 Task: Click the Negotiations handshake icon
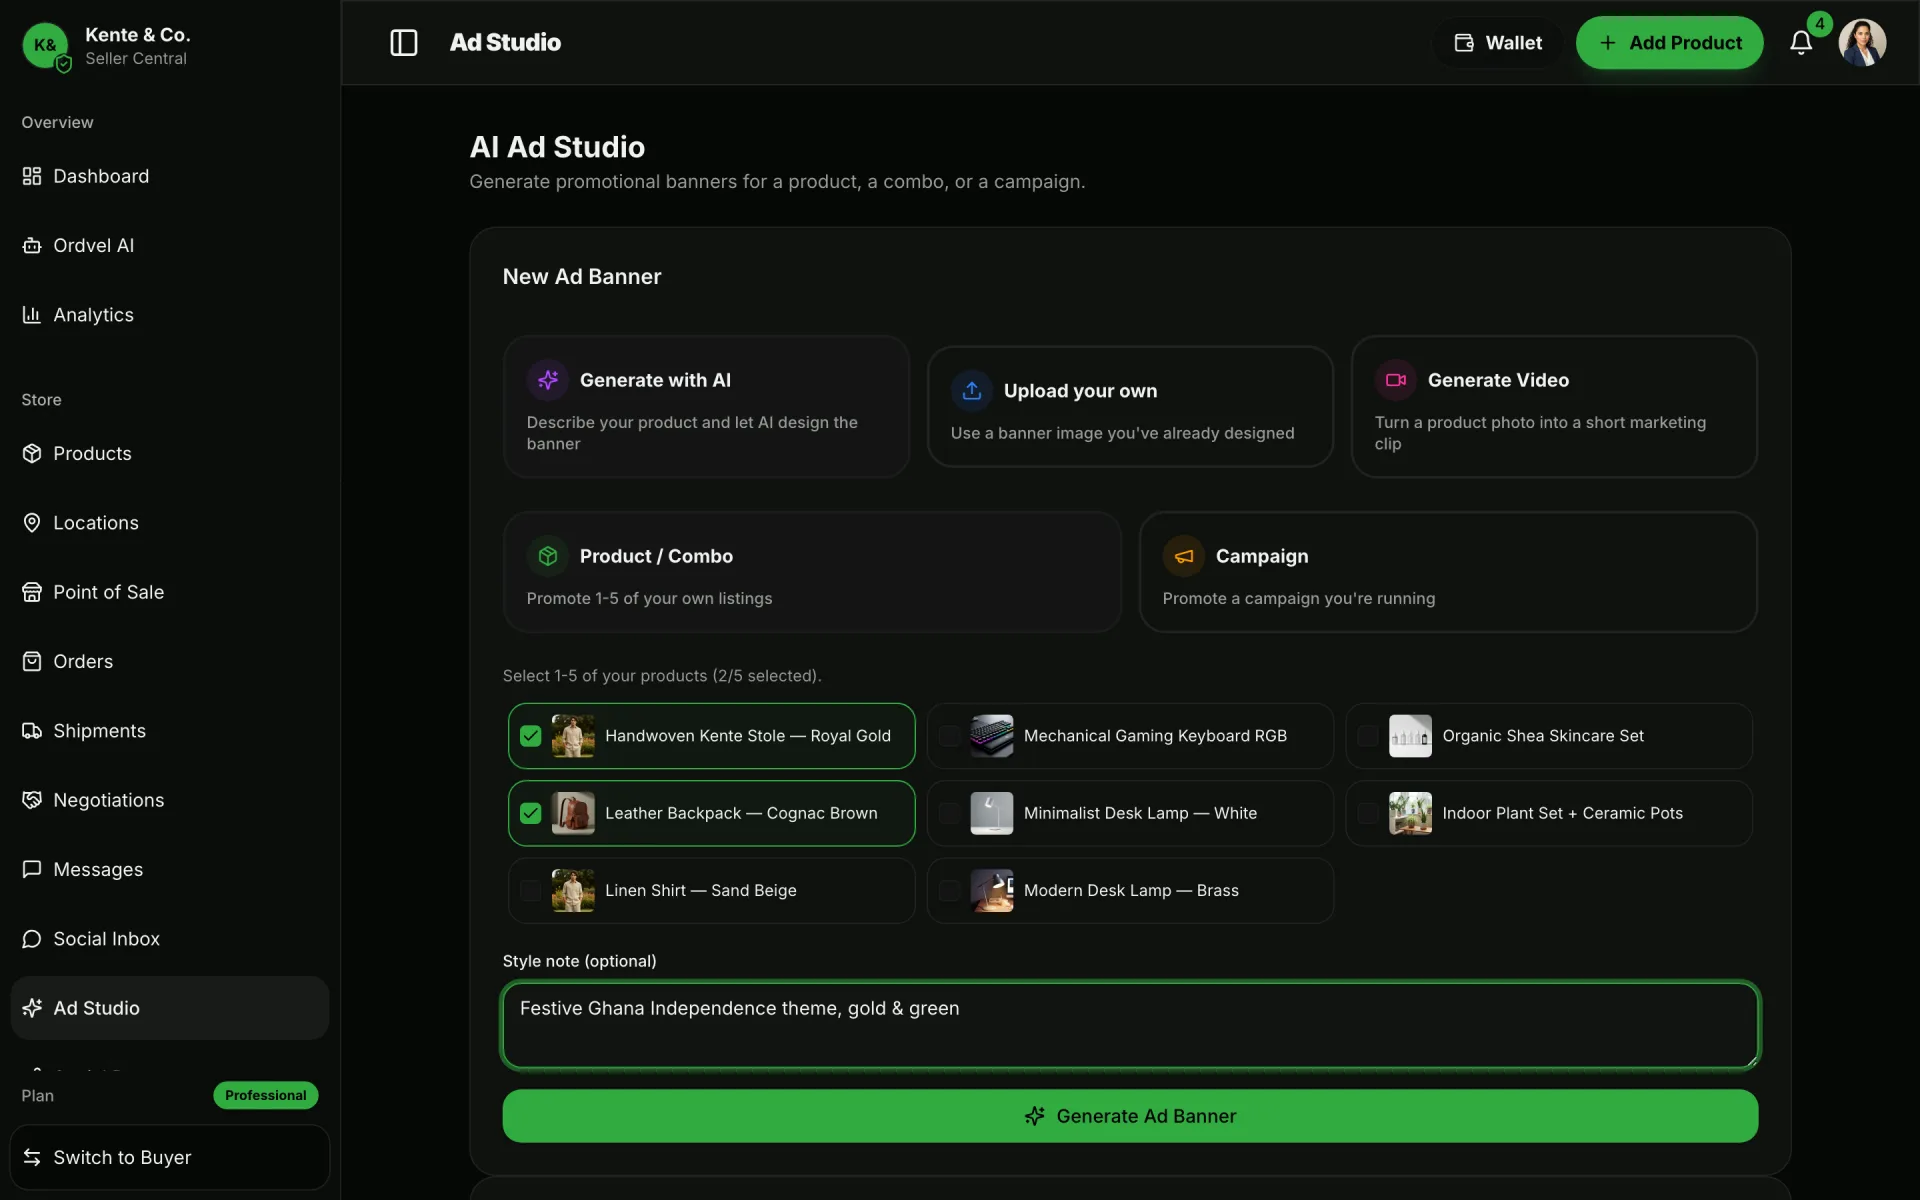(x=32, y=800)
